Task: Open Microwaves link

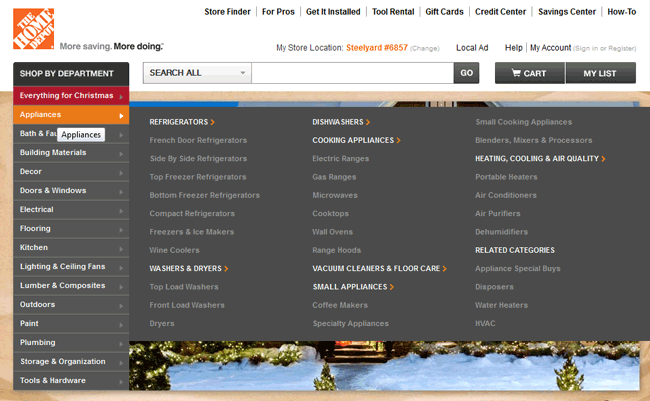Action: click(335, 195)
